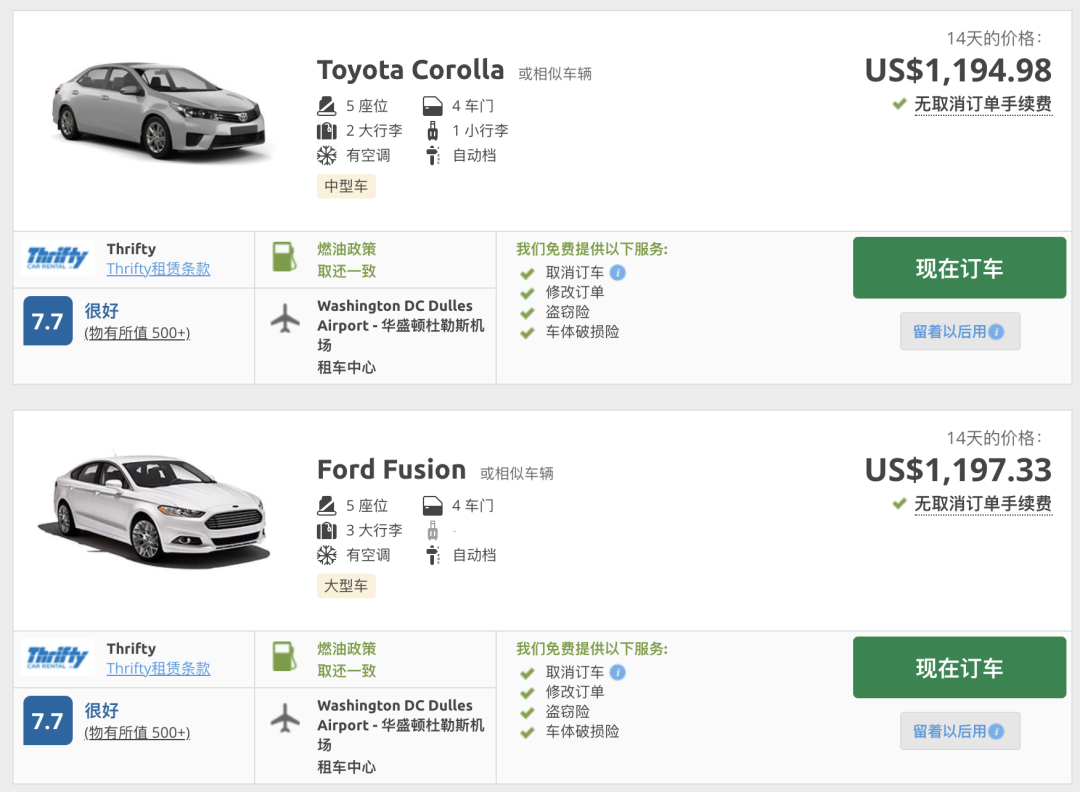Image resolution: width=1080 pixels, height=792 pixels.
Task: Open Thrifty租赁条款 link for Toyota Corolla
Action: coord(158,269)
